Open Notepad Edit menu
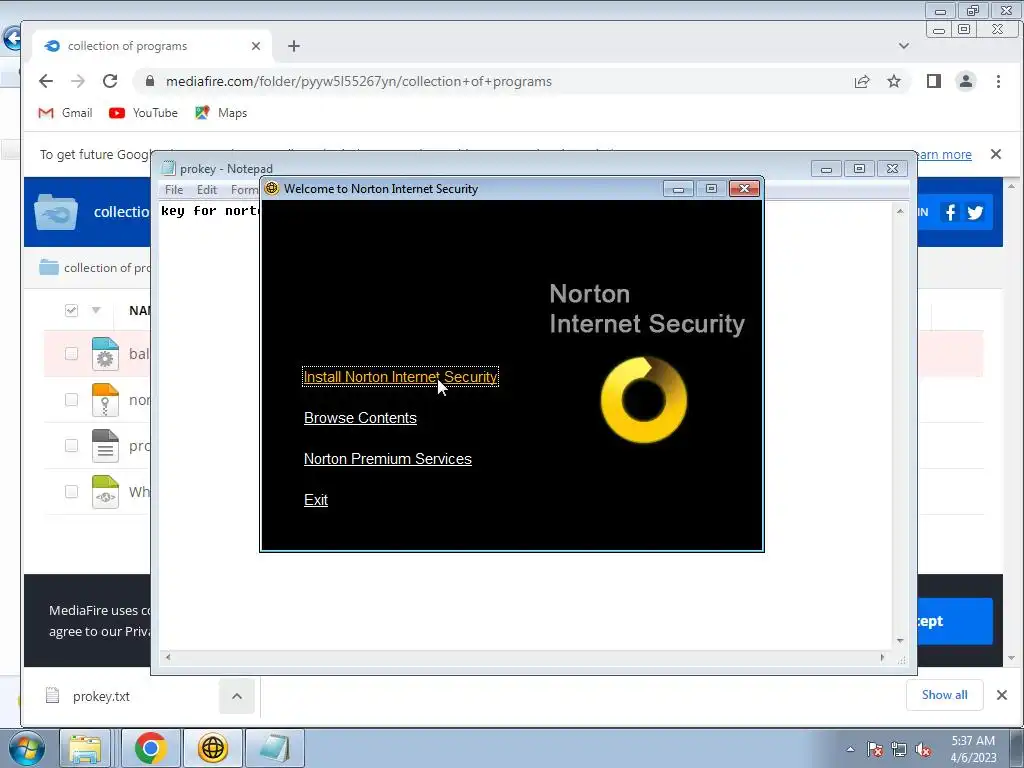Image resolution: width=1024 pixels, height=768 pixels. [x=206, y=189]
